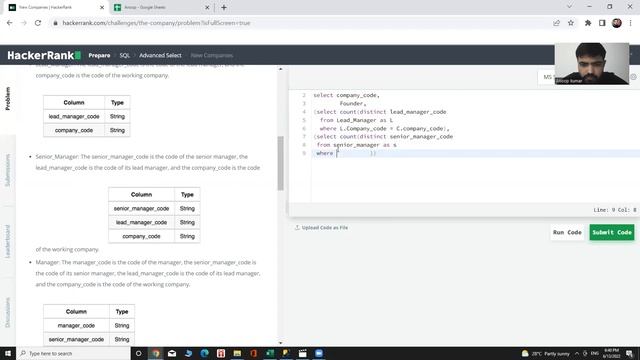Open Chrome from the taskbar

pos(156,353)
